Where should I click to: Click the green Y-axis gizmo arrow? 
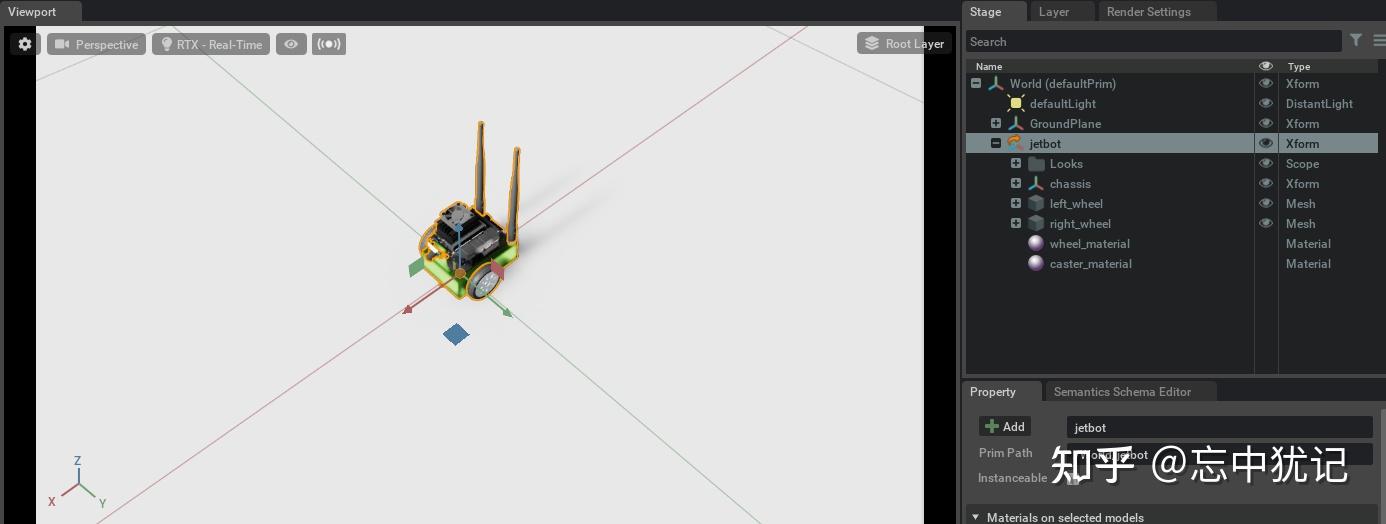(x=506, y=312)
